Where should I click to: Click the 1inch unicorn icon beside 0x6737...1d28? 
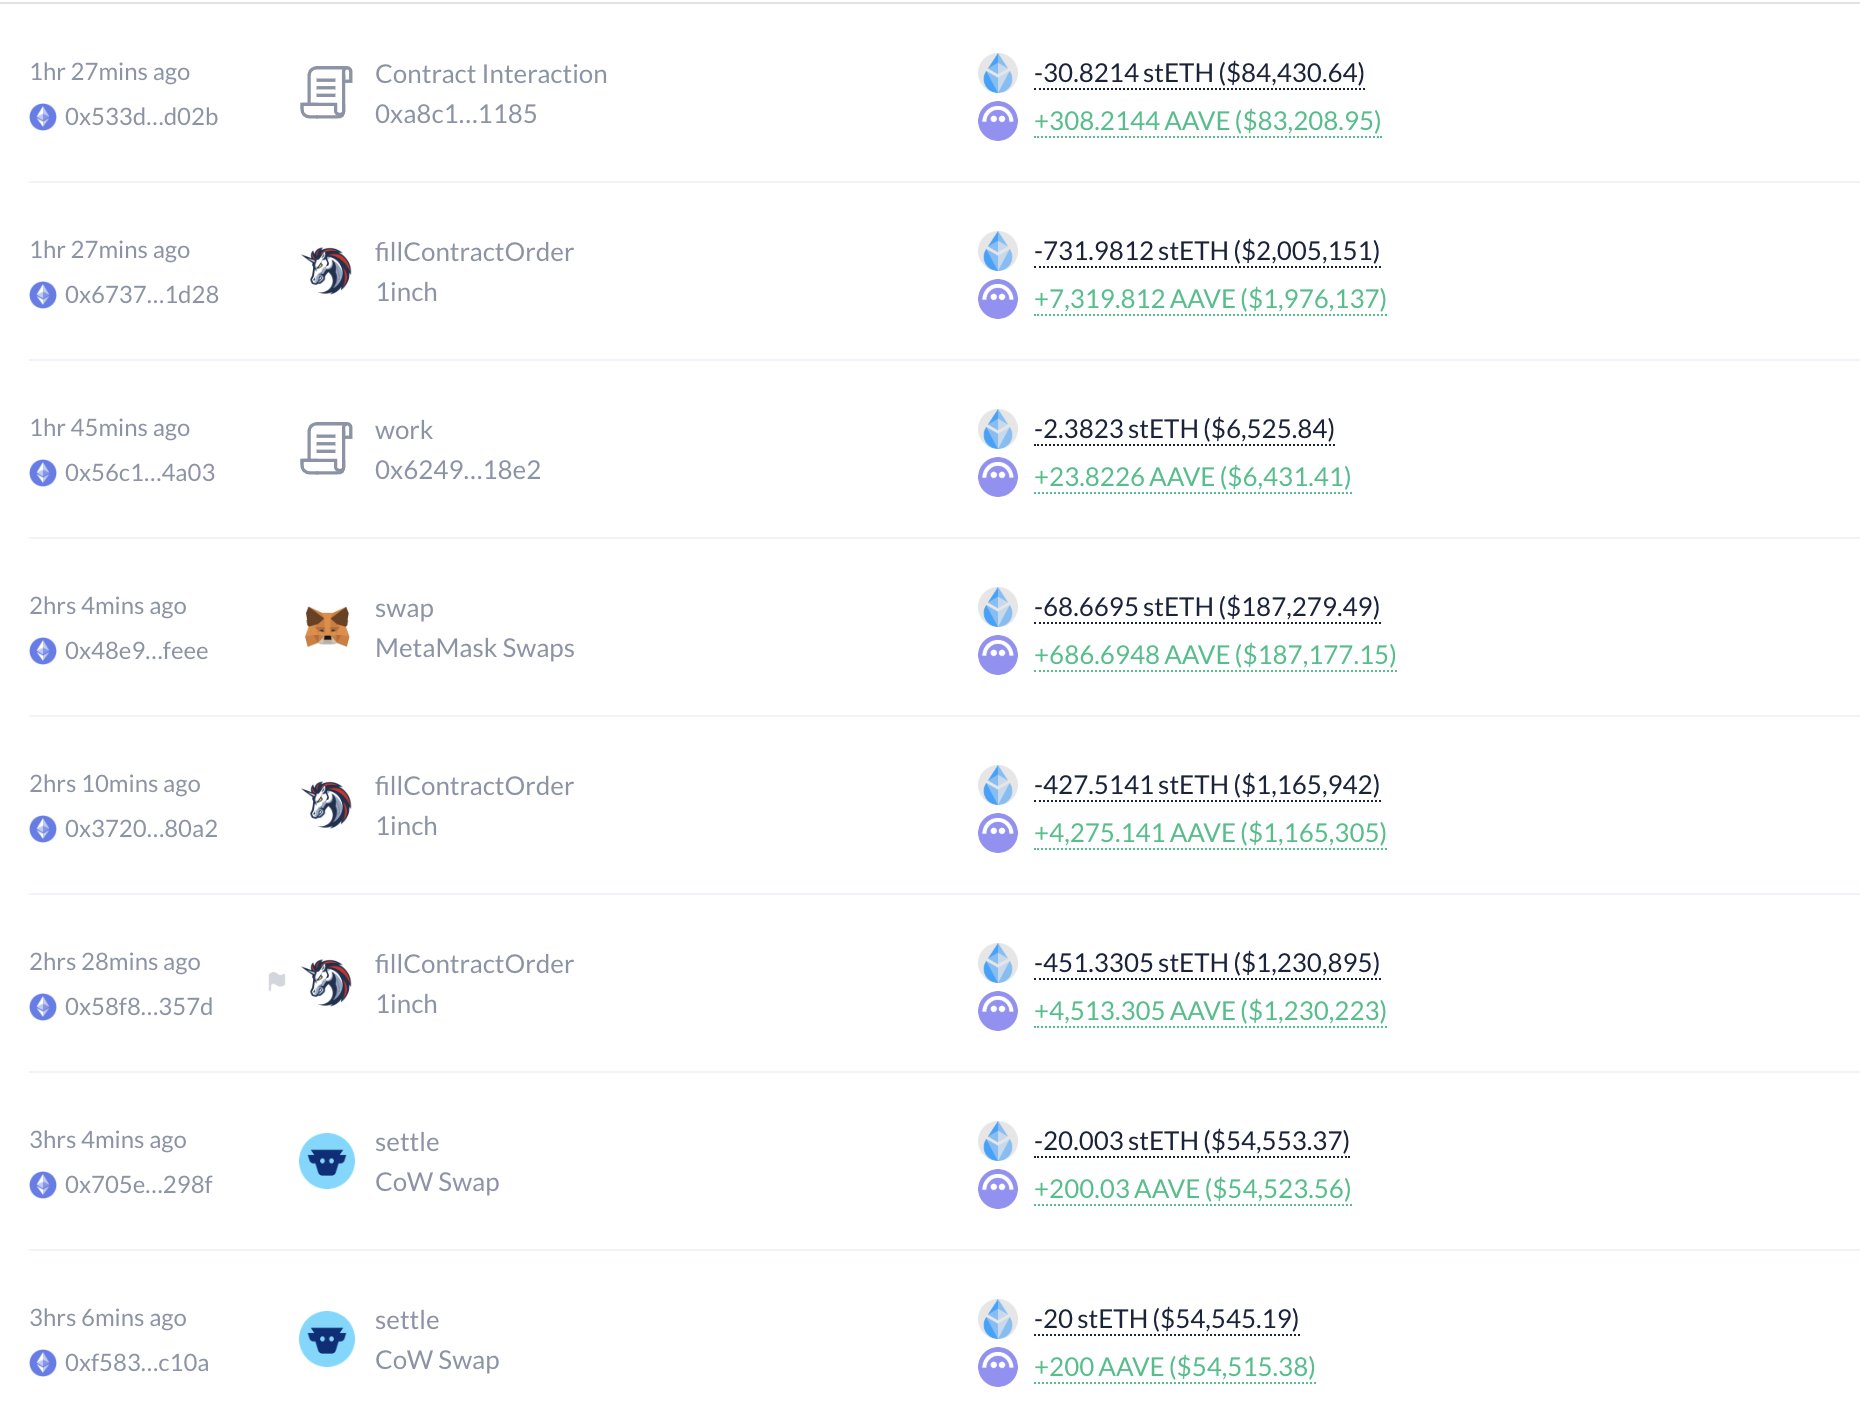(327, 271)
